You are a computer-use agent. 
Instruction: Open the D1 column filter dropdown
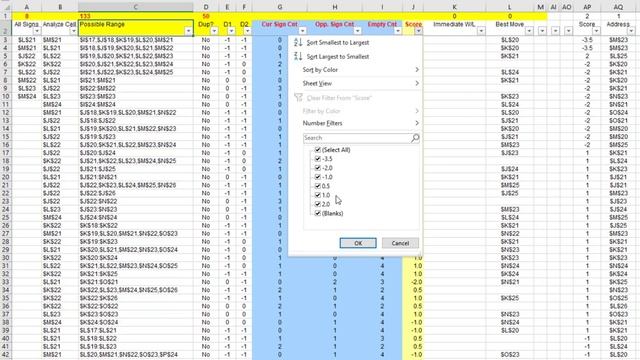pos(231,31)
